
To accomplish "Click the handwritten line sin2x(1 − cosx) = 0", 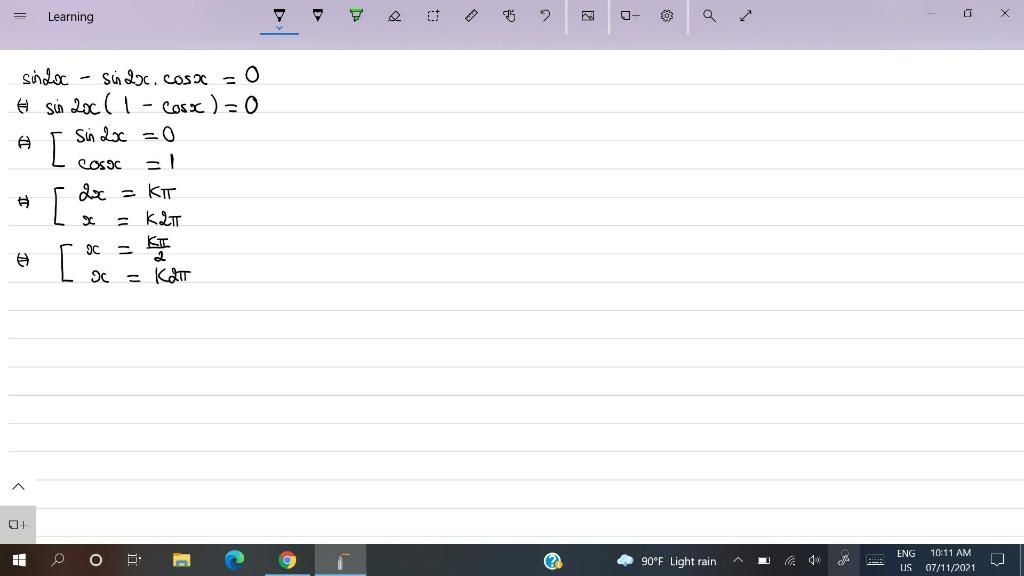I will pyautogui.click(x=152, y=105).
